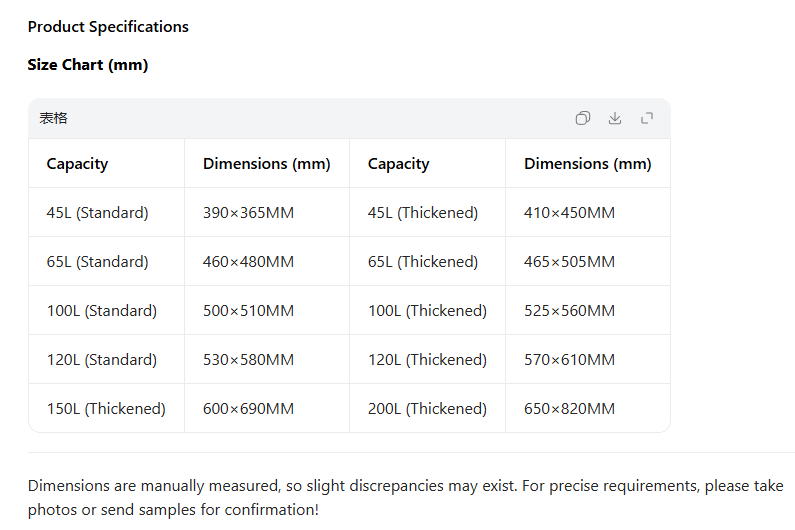Select the 65L (Thickened) cell
The image size is (795, 530).
tap(423, 262)
